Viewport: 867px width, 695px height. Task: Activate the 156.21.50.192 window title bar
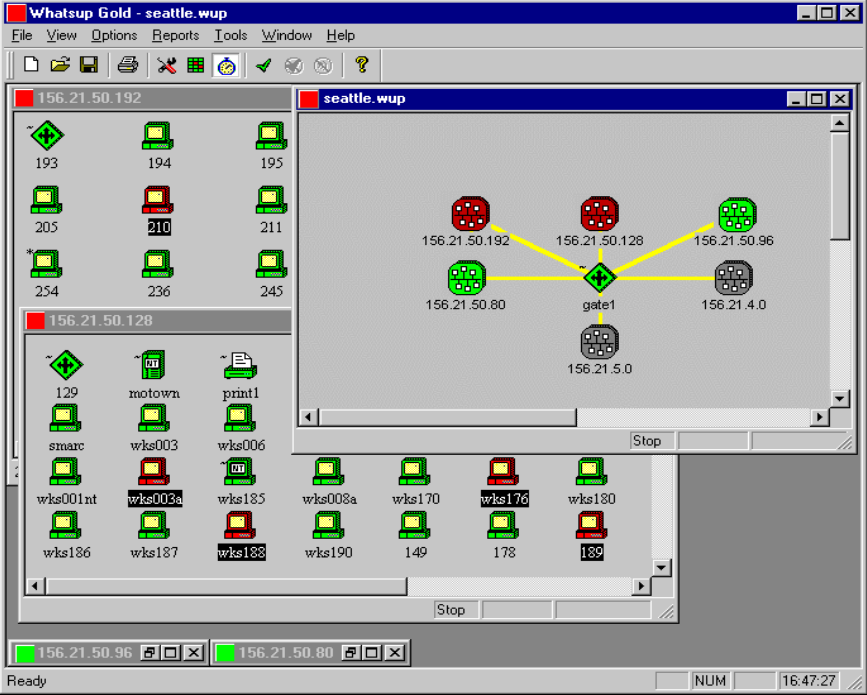click(152, 98)
